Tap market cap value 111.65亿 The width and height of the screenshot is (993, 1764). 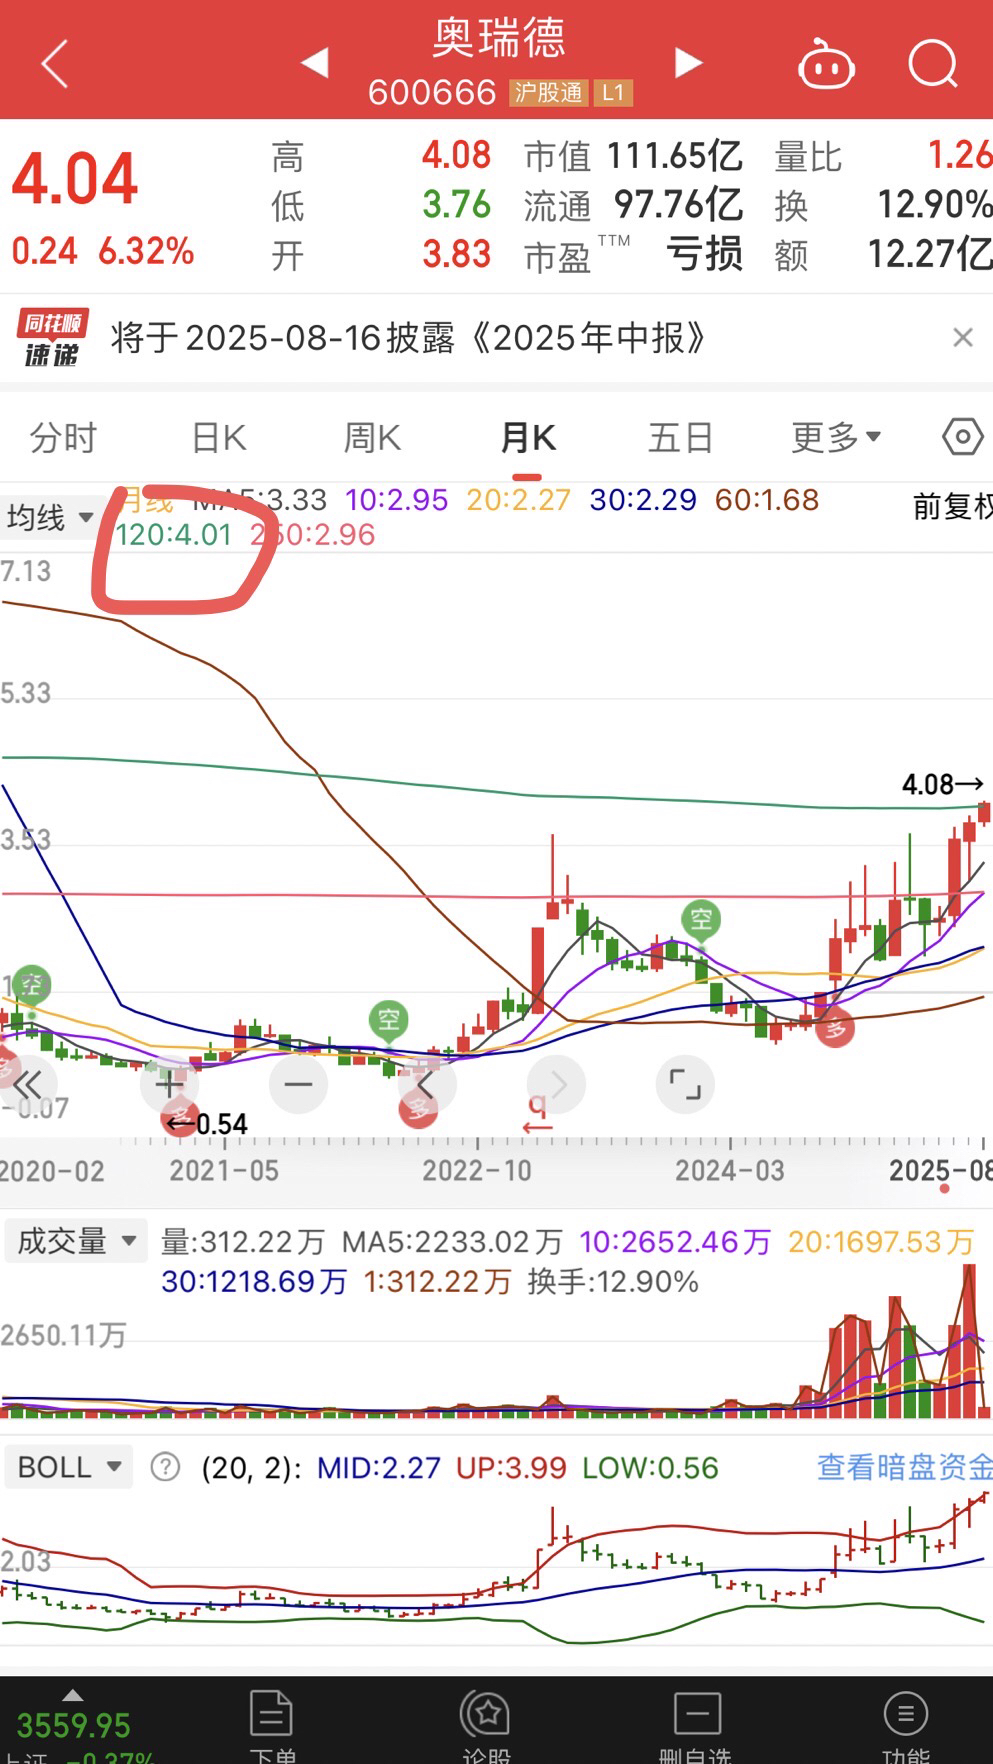[x=675, y=156]
